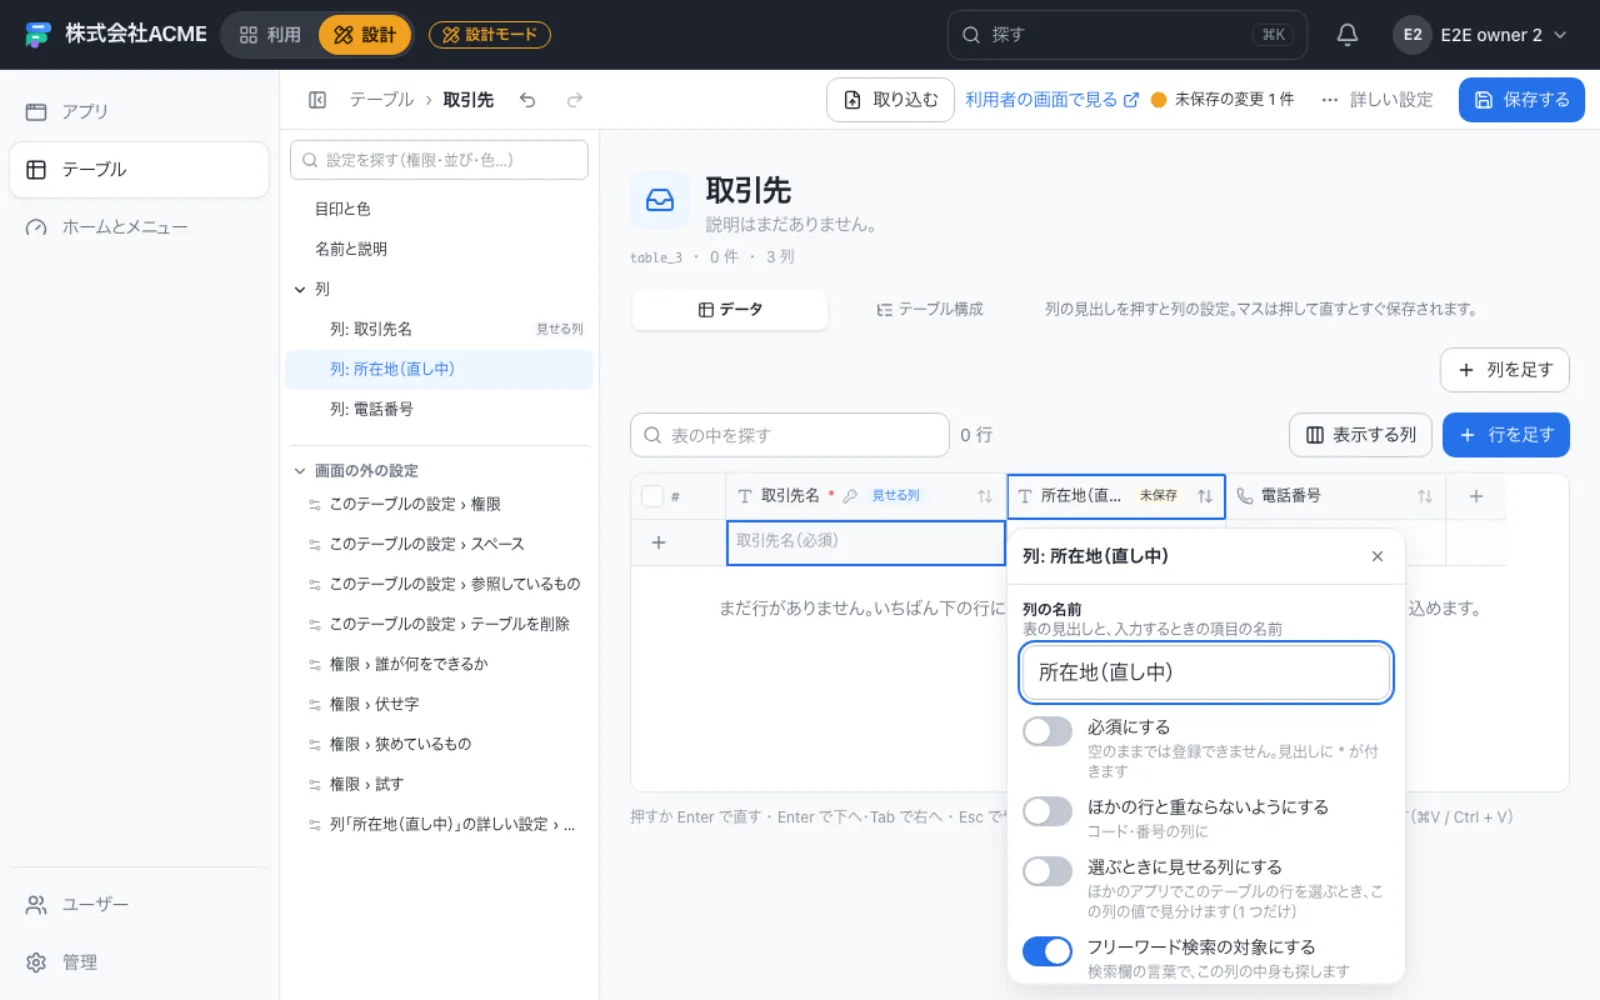Screen dimensions: 1600x1000
Task: Focus the 表の中を探す search box
Action: point(789,435)
